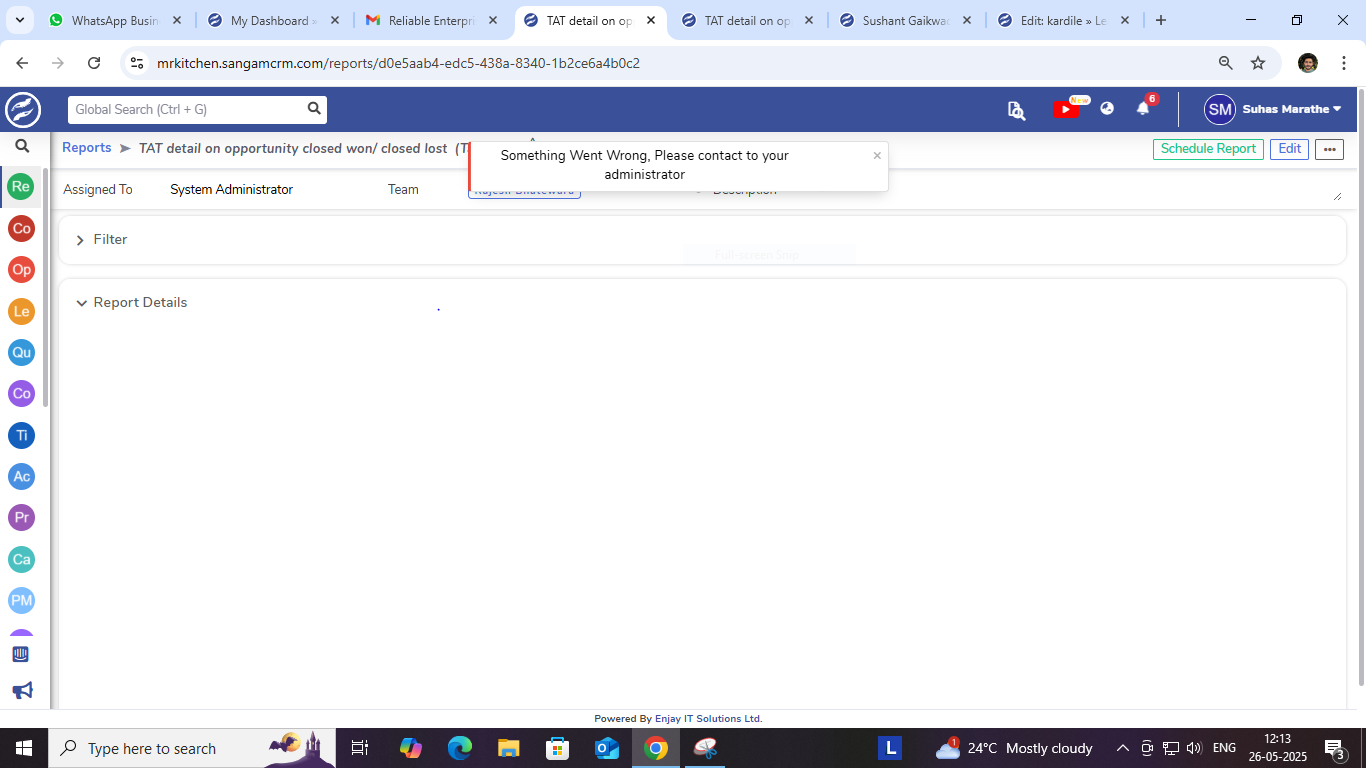Switch to the WhatsApp Business tab
The height and width of the screenshot is (768, 1366).
(116, 20)
